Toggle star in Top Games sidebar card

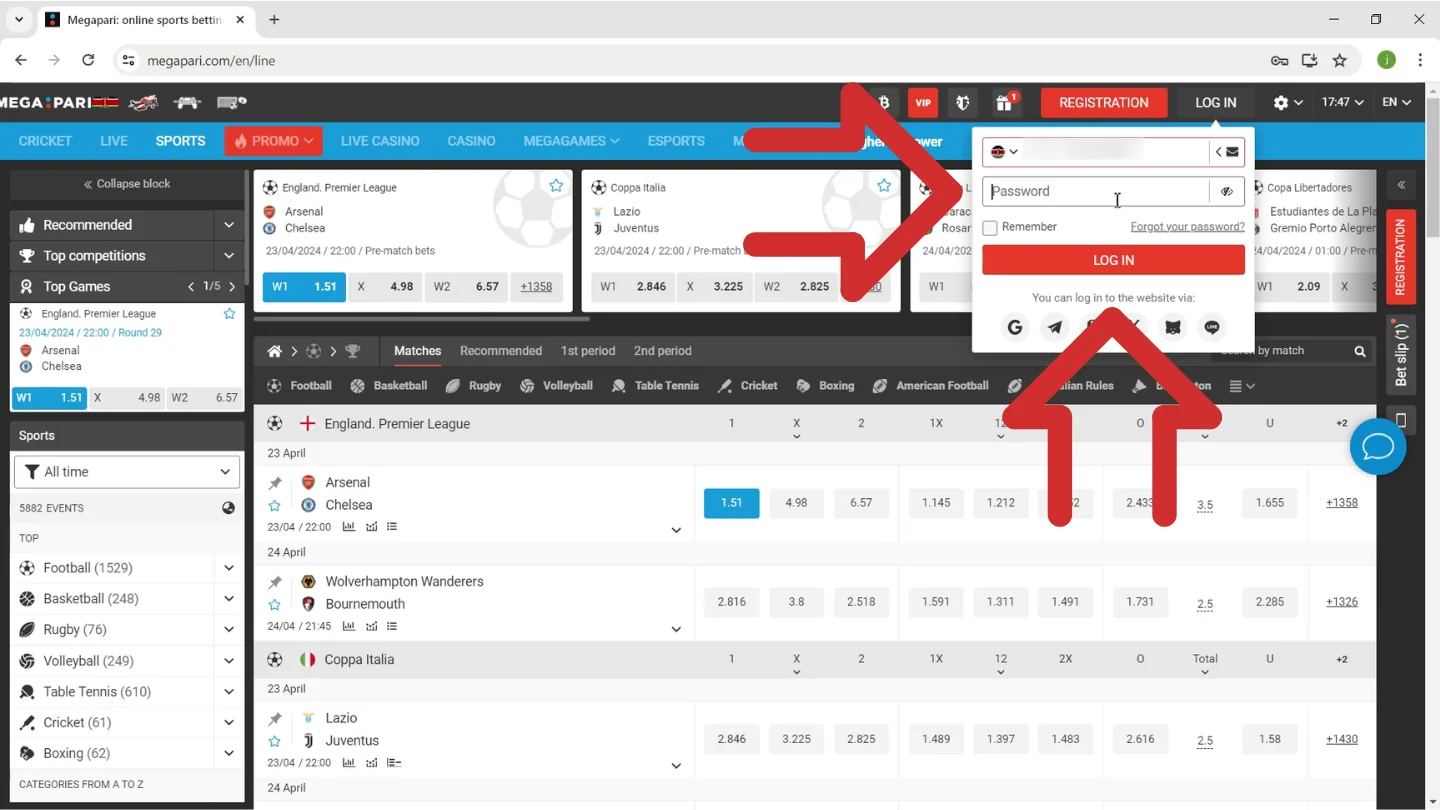[229, 314]
